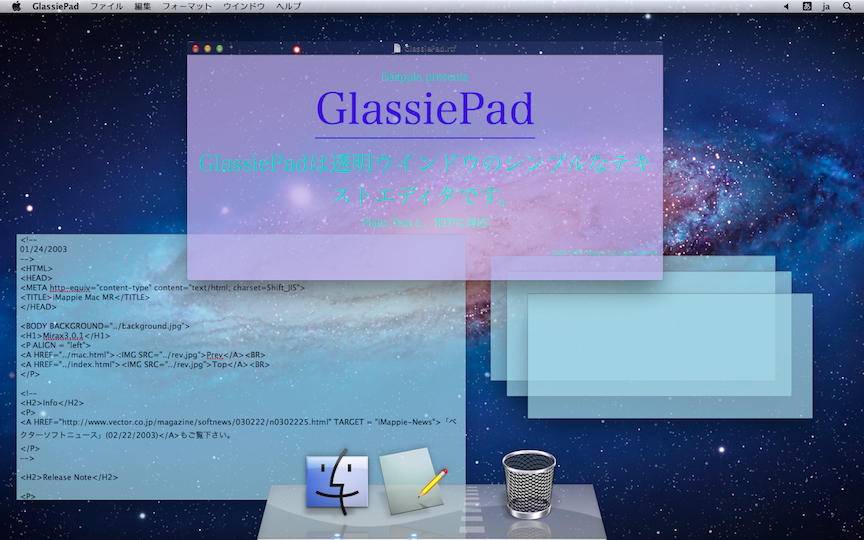Bring the front-most empty light-blue window forward
The width and height of the screenshot is (864, 540).
click(x=670, y=356)
